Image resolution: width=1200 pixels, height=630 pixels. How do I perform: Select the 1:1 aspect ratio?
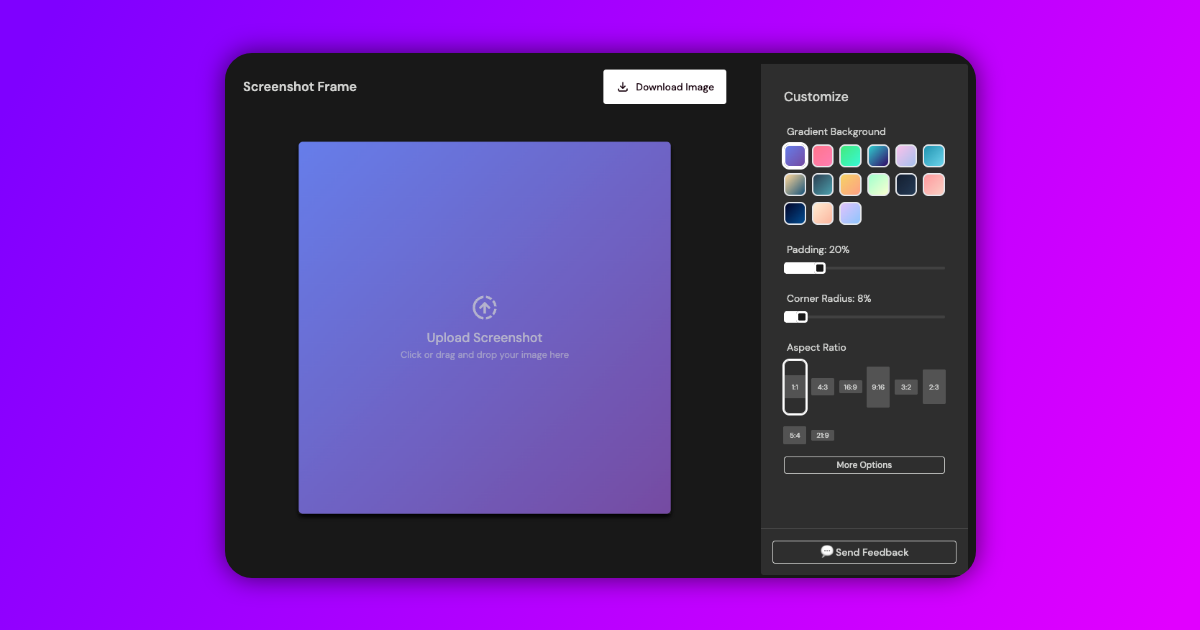click(x=795, y=387)
